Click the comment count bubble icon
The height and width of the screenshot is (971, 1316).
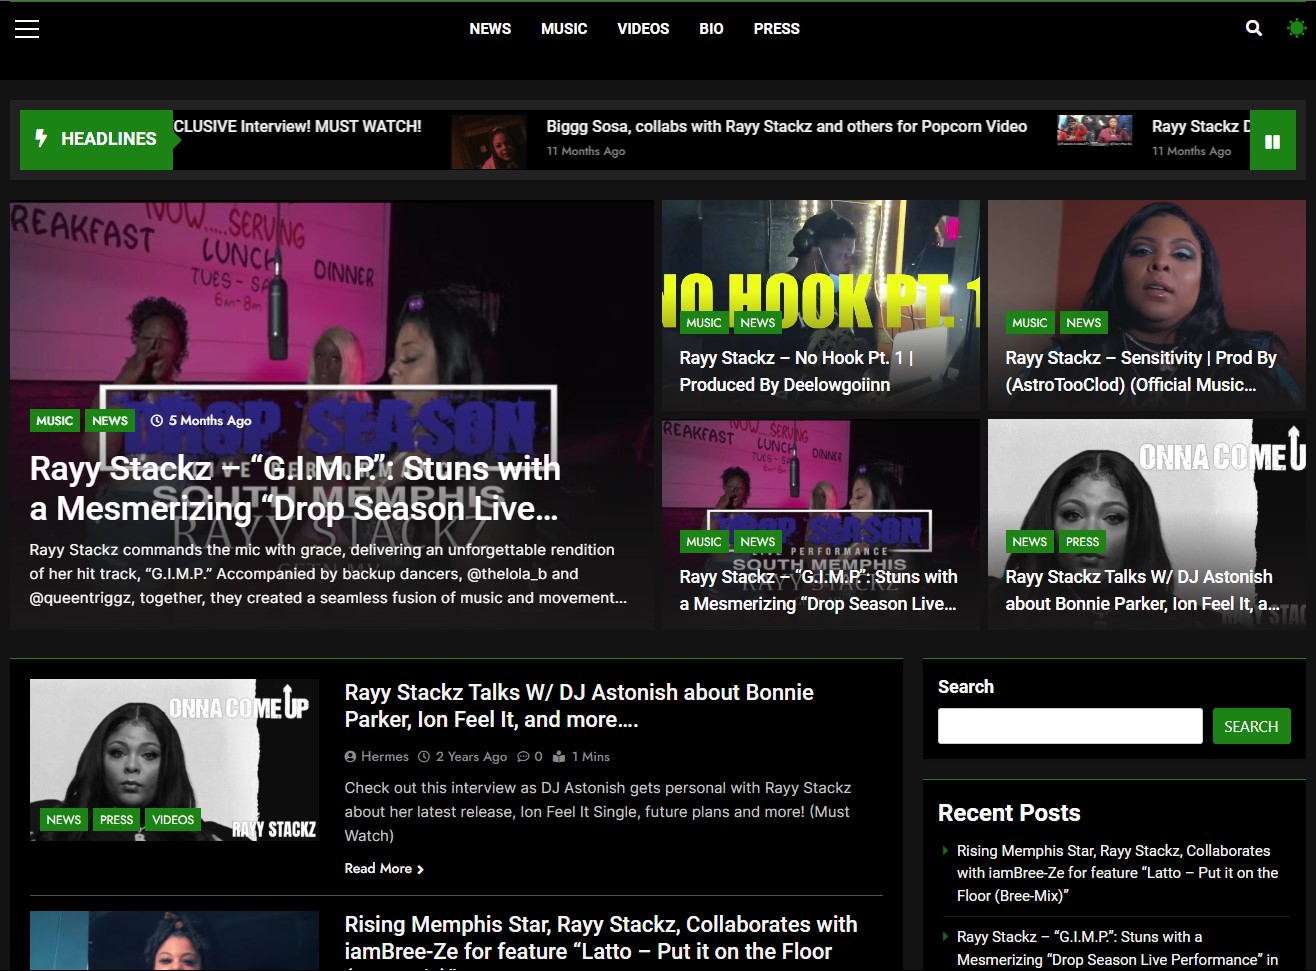tap(523, 757)
